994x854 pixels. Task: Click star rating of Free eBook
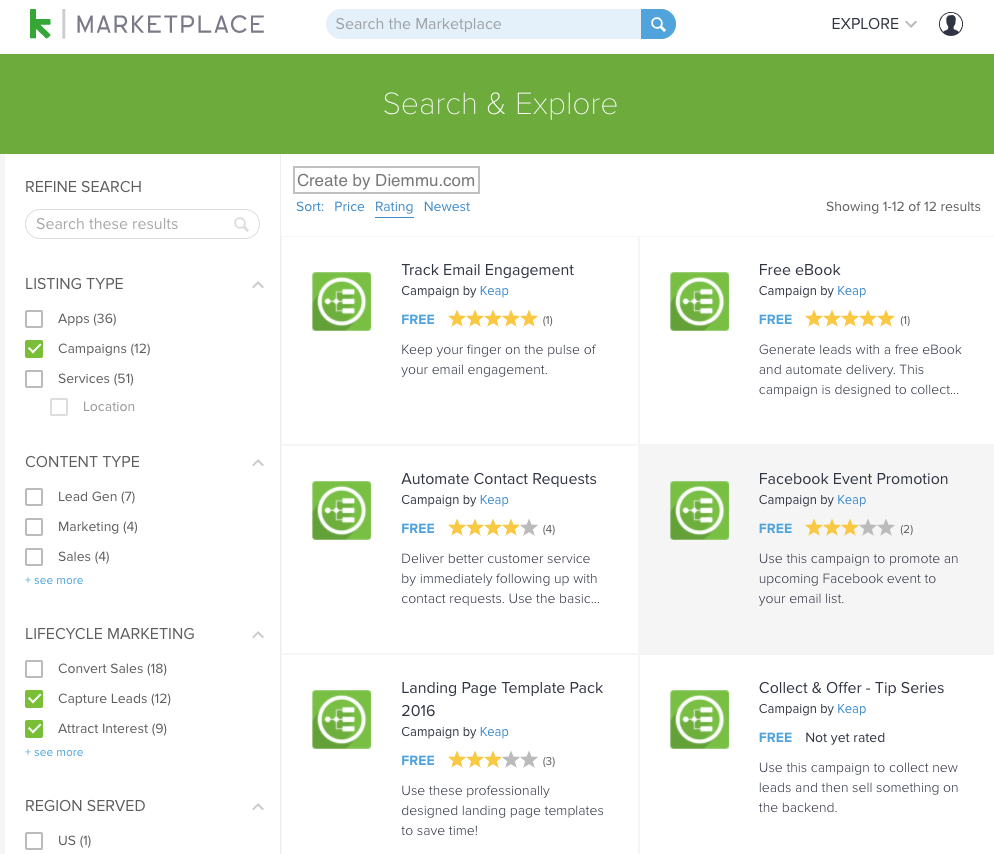(849, 319)
